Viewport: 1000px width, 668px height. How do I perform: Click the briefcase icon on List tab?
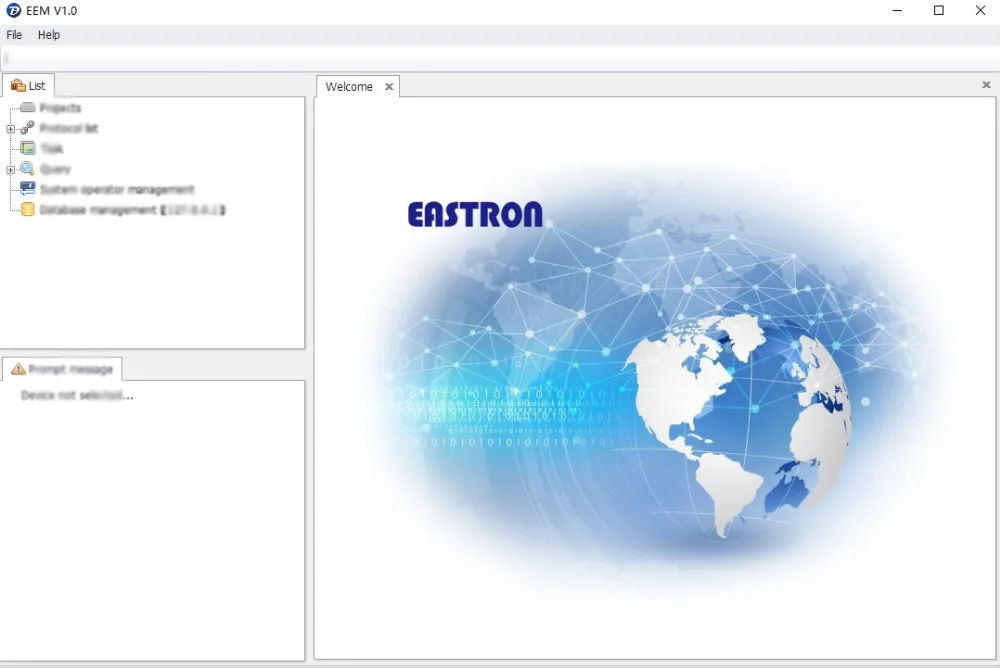(x=18, y=85)
